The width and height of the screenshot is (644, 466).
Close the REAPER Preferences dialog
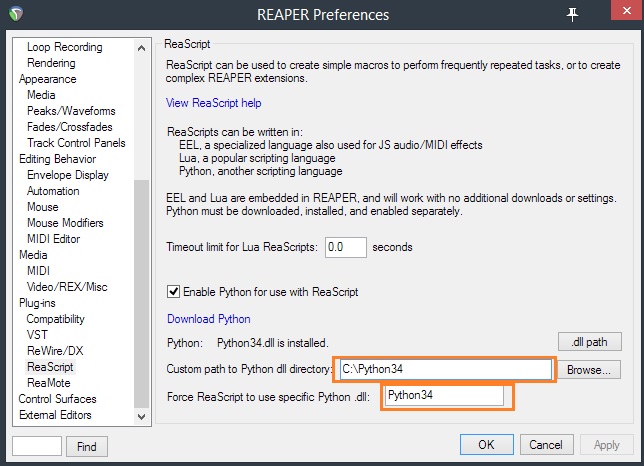(627, 11)
